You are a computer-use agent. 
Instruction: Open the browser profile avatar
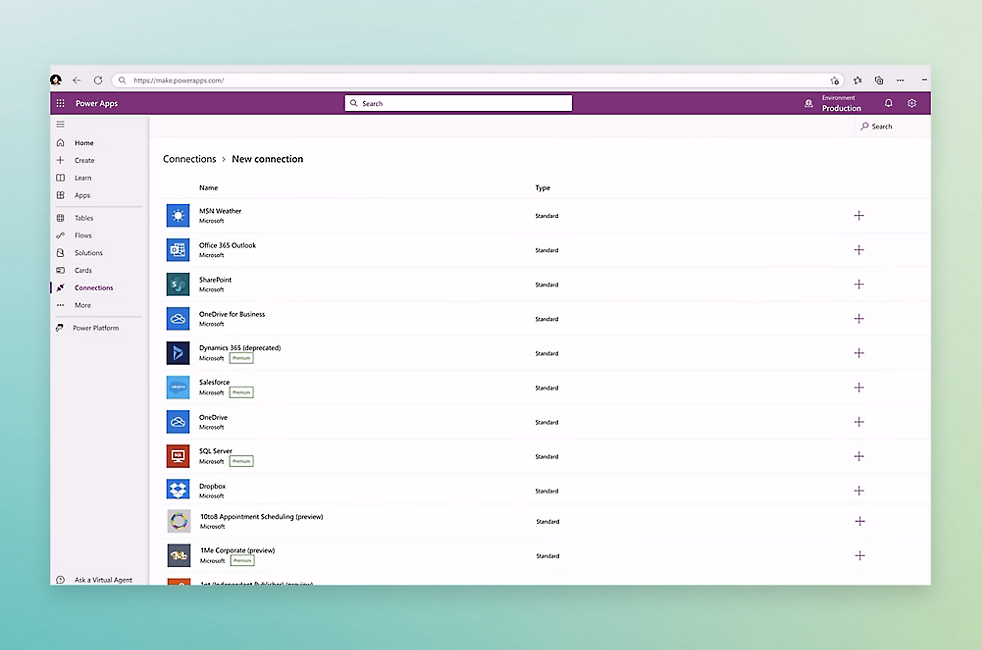point(56,80)
